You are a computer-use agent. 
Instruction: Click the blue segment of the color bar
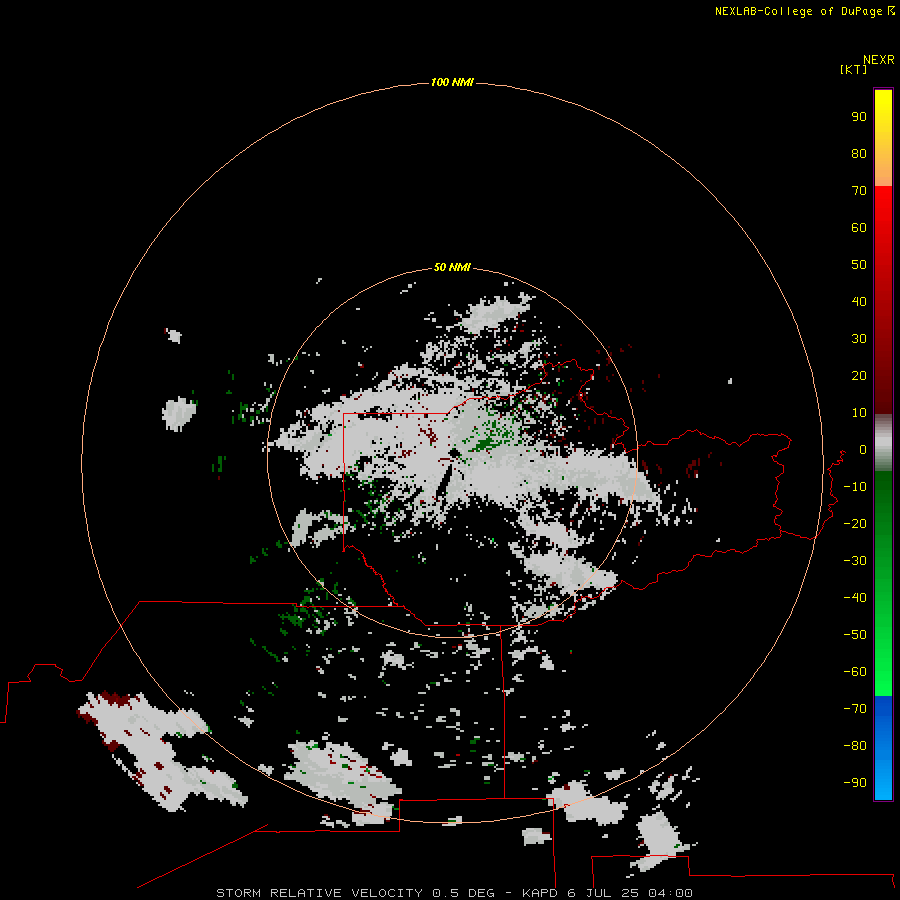pos(883,747)
